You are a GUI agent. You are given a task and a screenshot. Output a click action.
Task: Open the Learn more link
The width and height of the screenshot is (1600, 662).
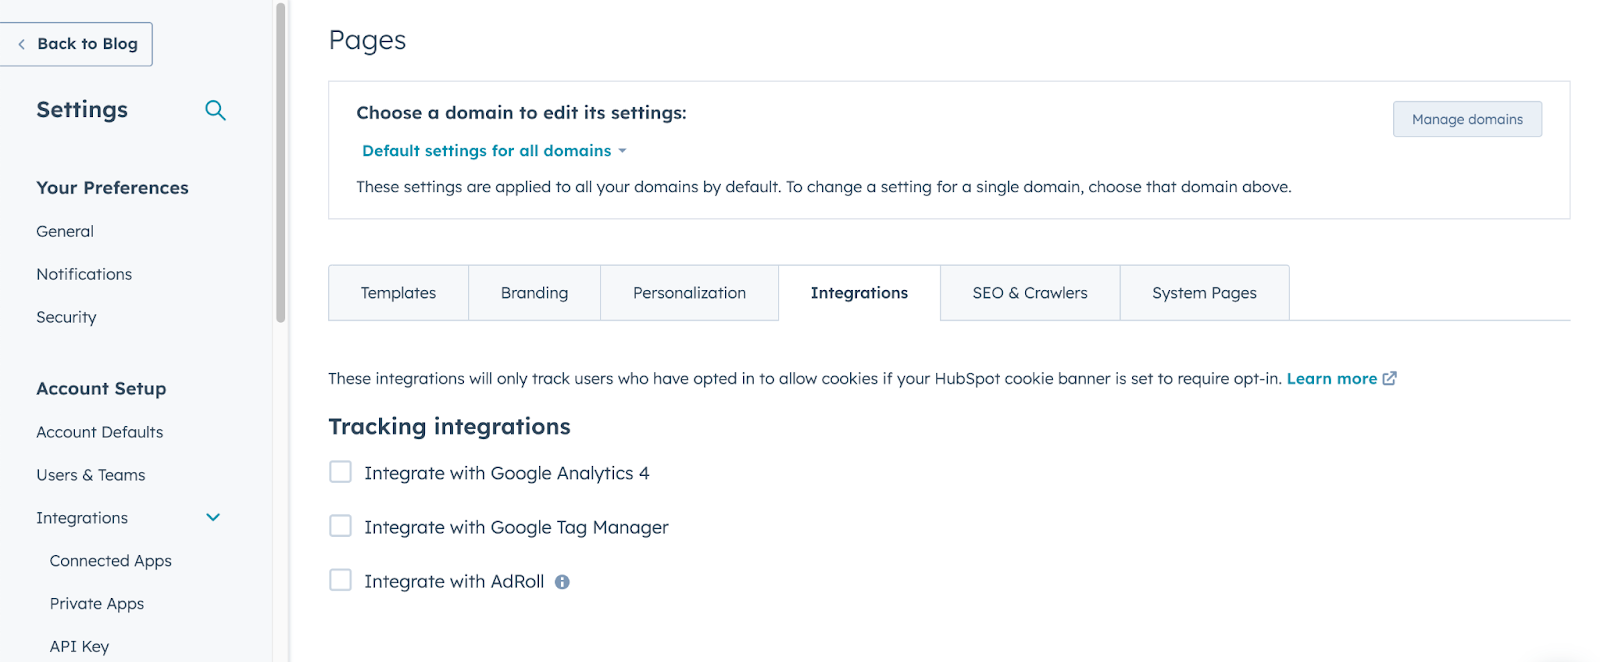tap(1331, 379)
